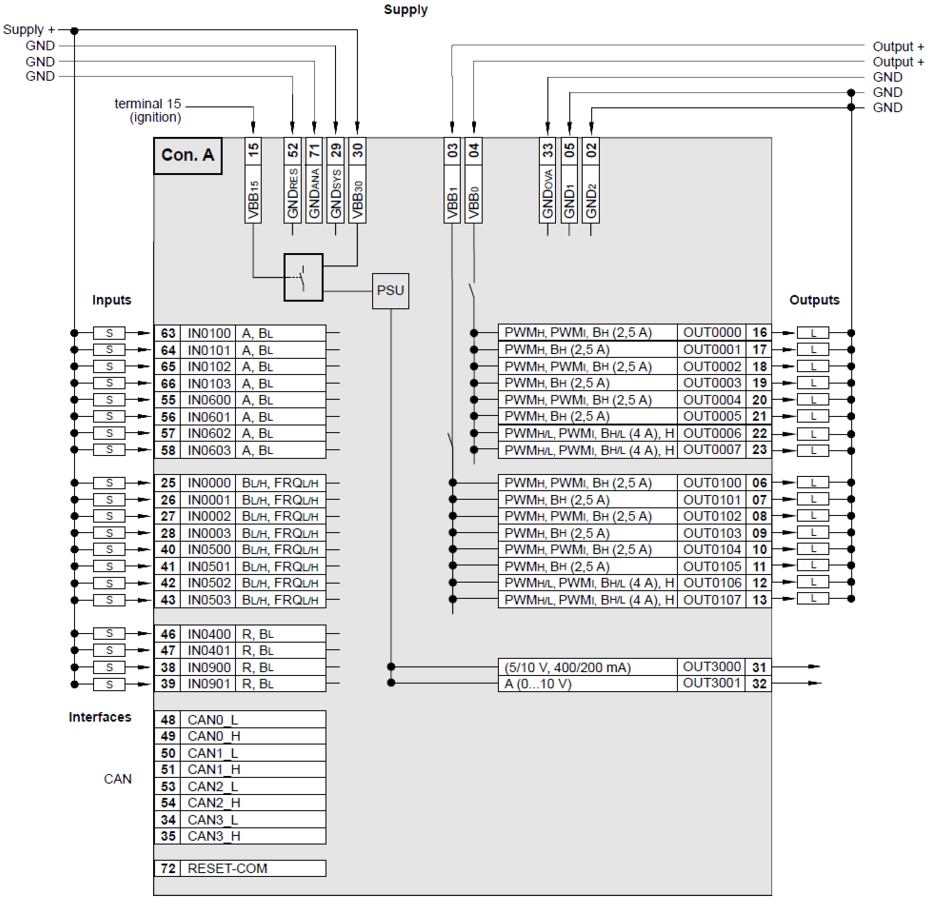Toggle the switch below VBB0 pin
The image size is (930, 910).
(473, 290)
